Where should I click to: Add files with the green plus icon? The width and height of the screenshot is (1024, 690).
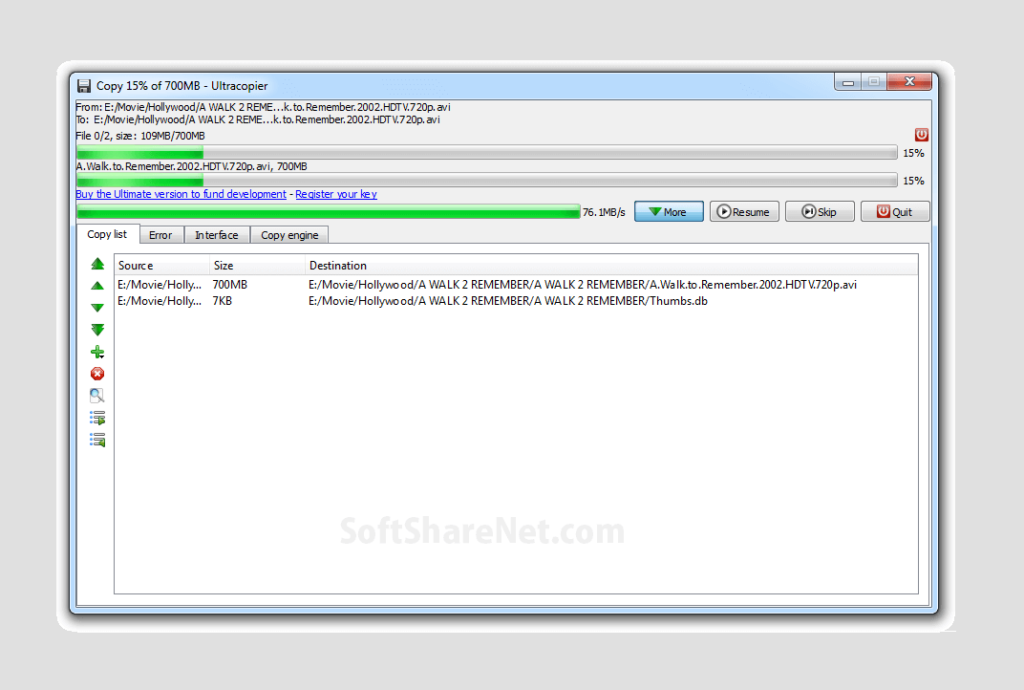pos(97,353)
